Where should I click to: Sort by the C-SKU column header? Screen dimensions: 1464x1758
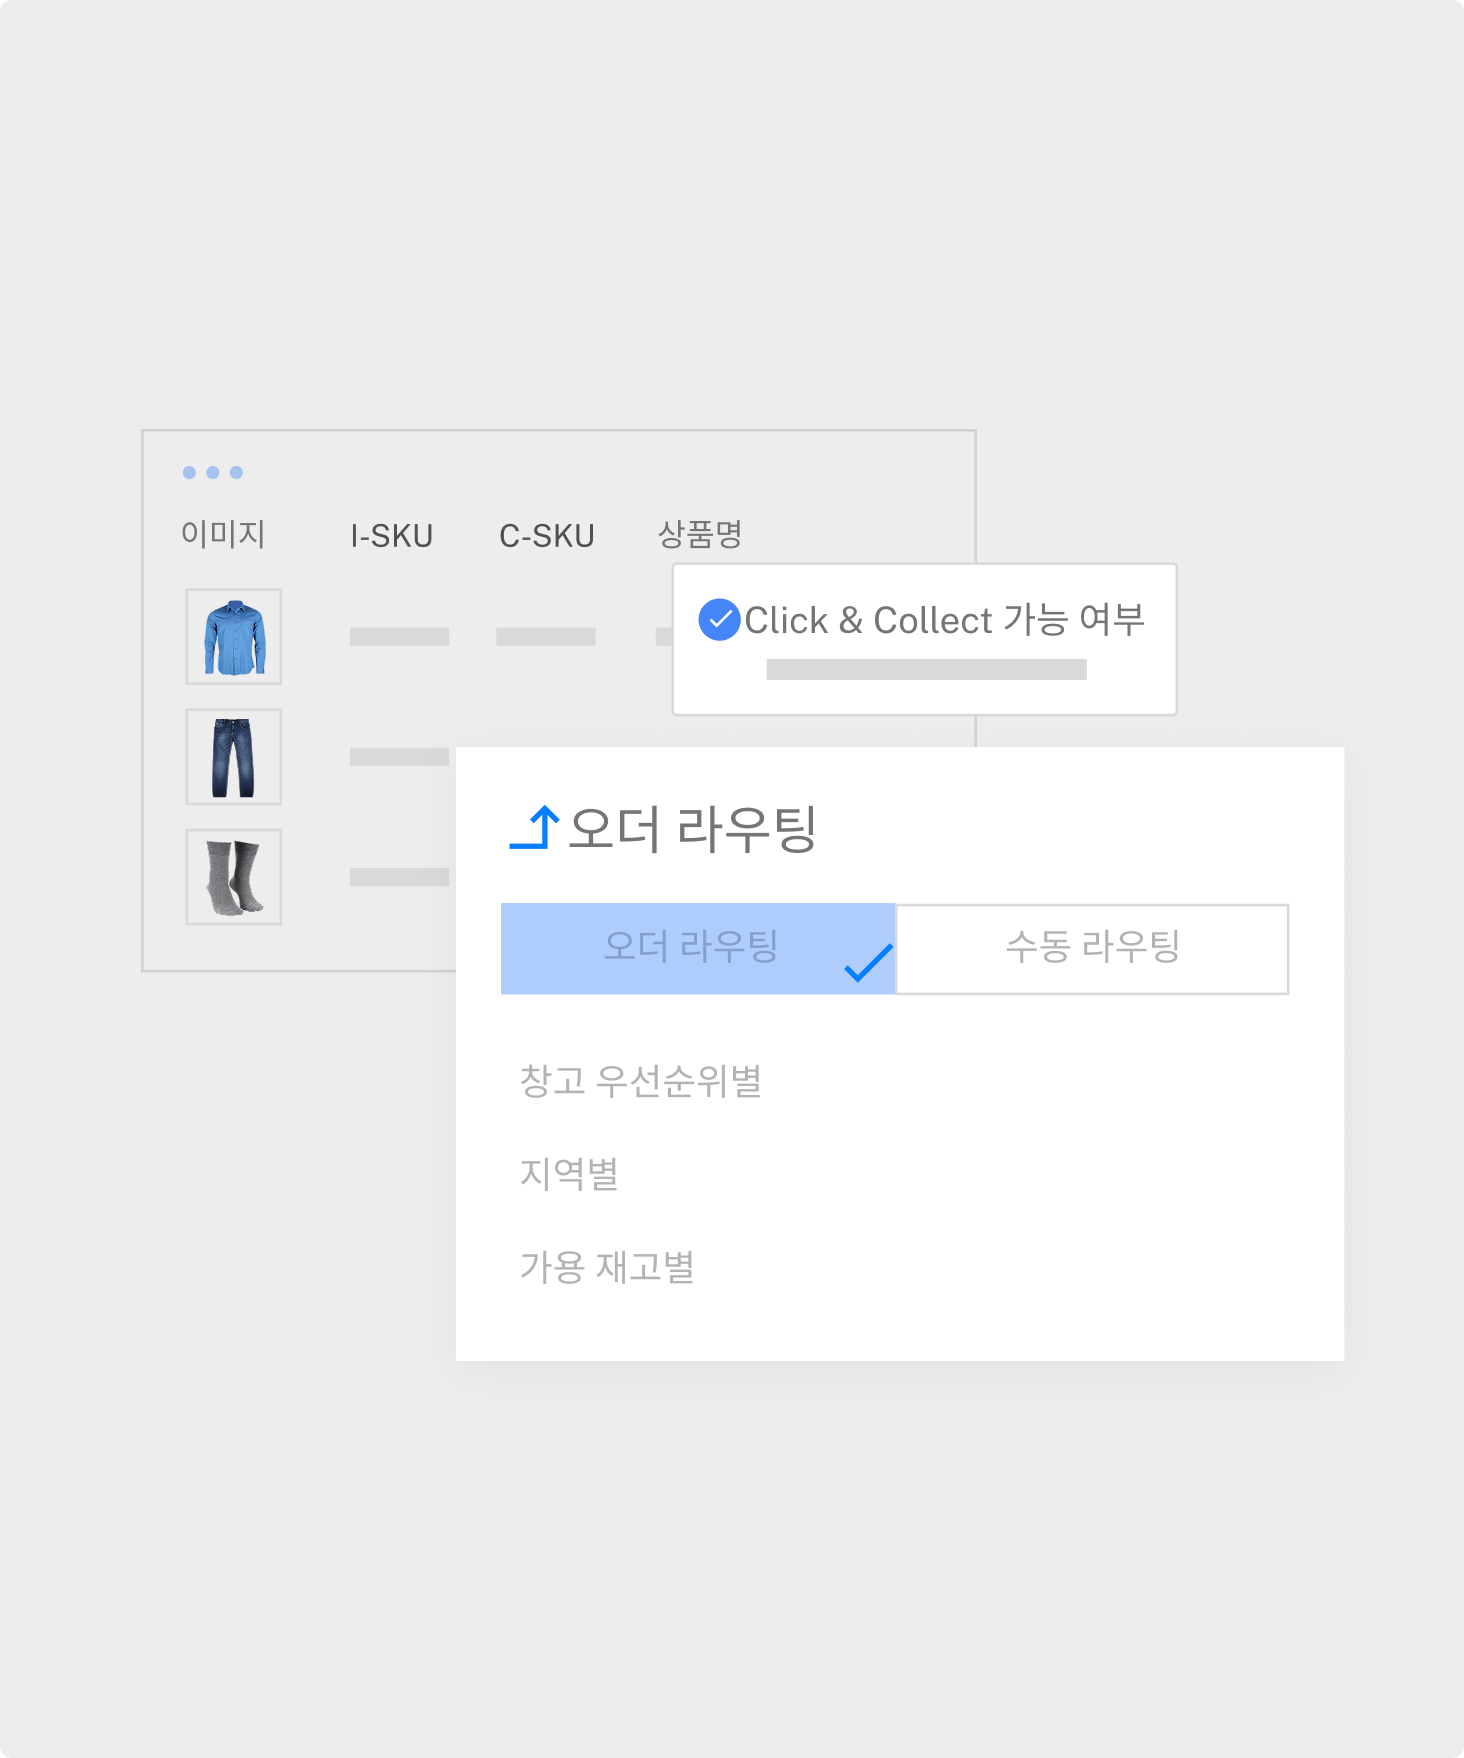pyautogui.click(x=546, y=536)
